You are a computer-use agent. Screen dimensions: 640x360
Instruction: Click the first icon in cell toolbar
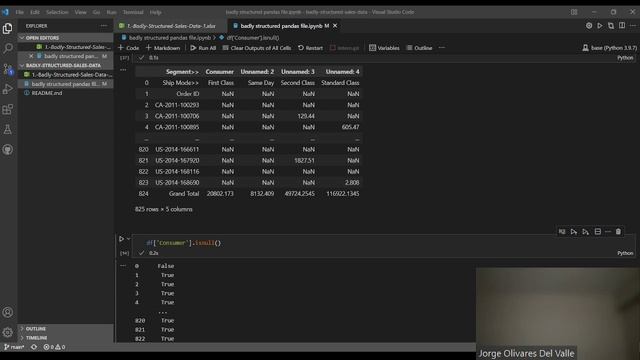pos(562,232)
